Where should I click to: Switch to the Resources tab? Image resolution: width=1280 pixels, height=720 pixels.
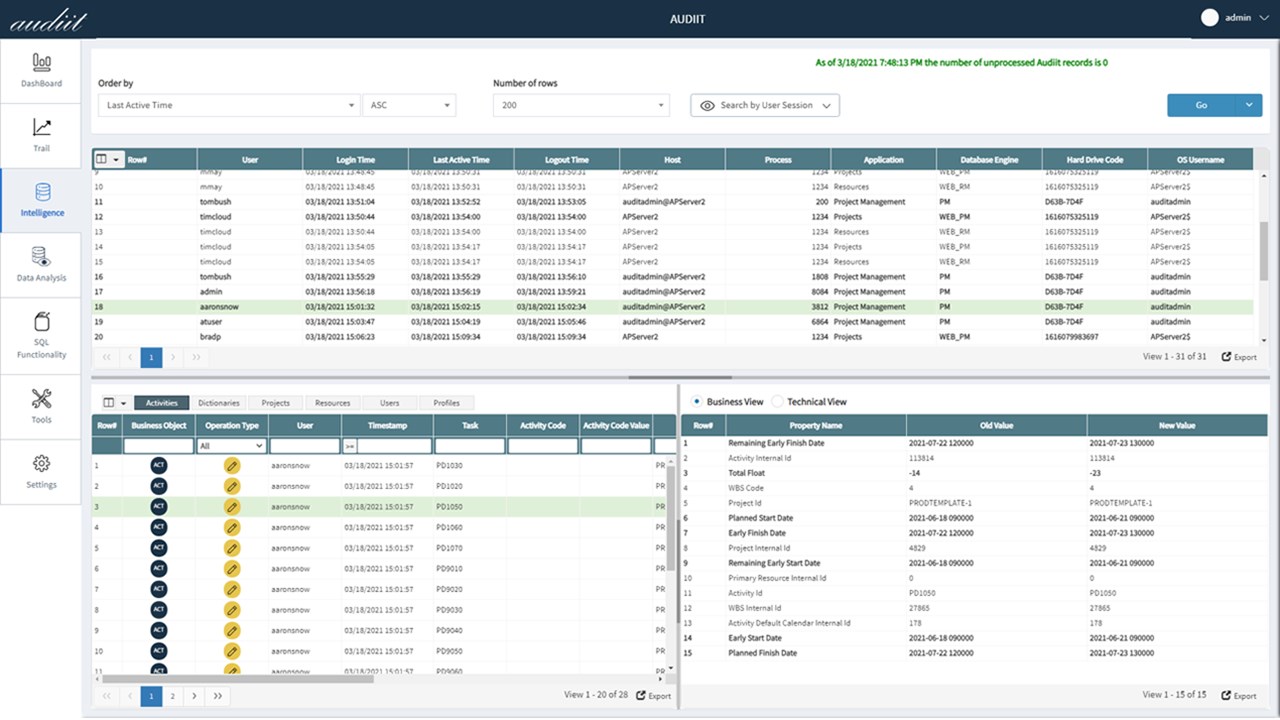[332, 403]
